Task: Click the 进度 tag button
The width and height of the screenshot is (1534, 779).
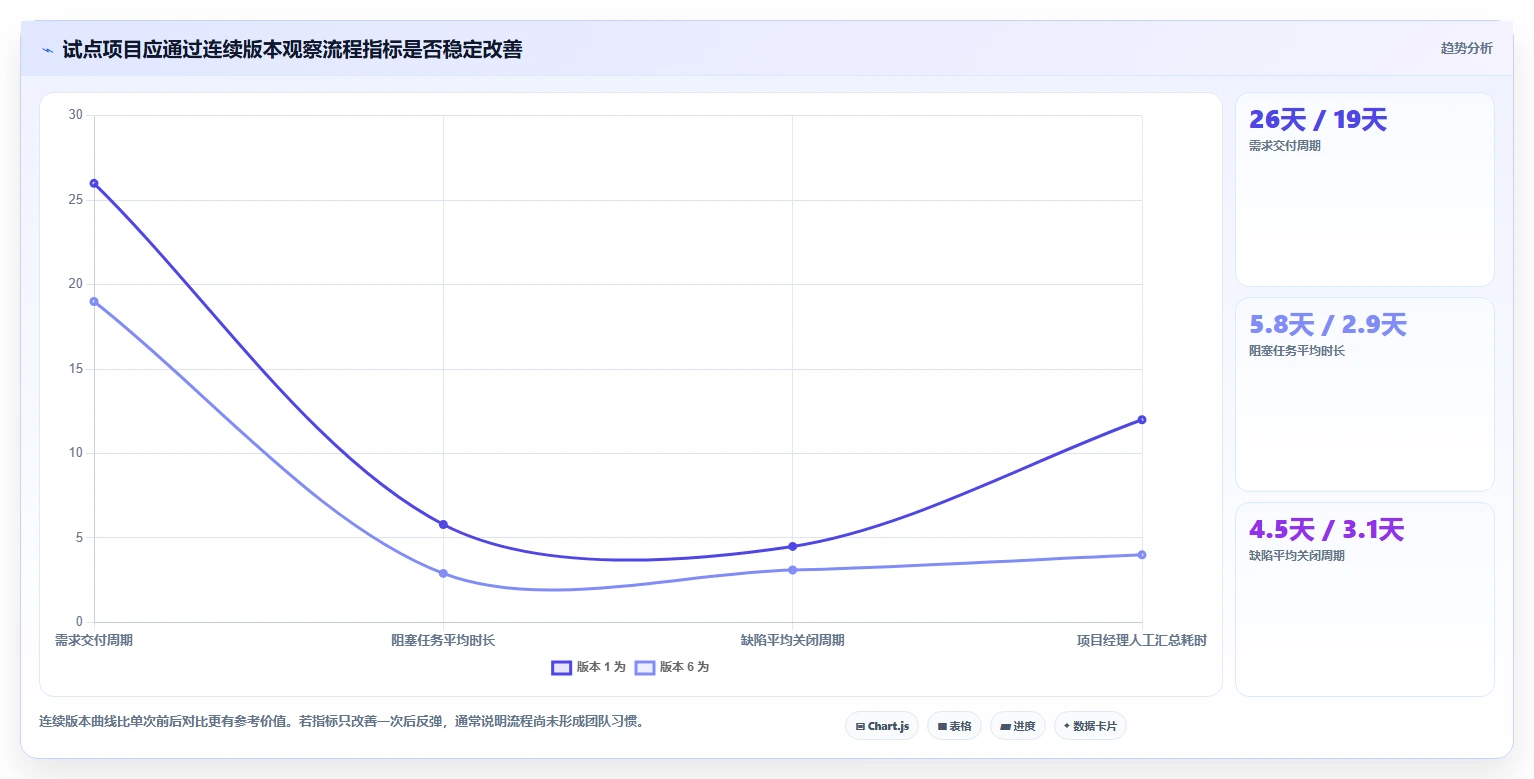Action: coord(1019,726)
